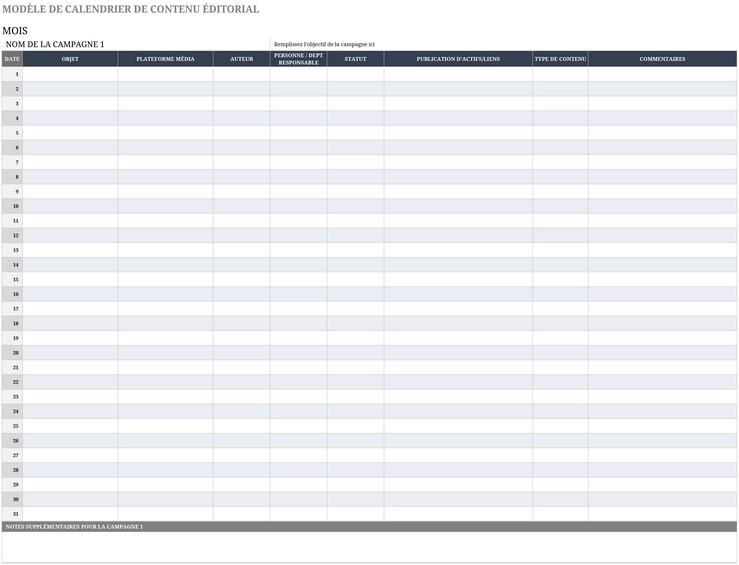Click date cell 1
Screen dimensions: 739x565
point(12,74)
